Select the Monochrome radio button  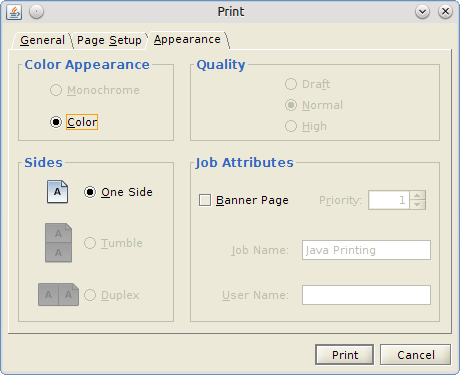pos(56,90)
